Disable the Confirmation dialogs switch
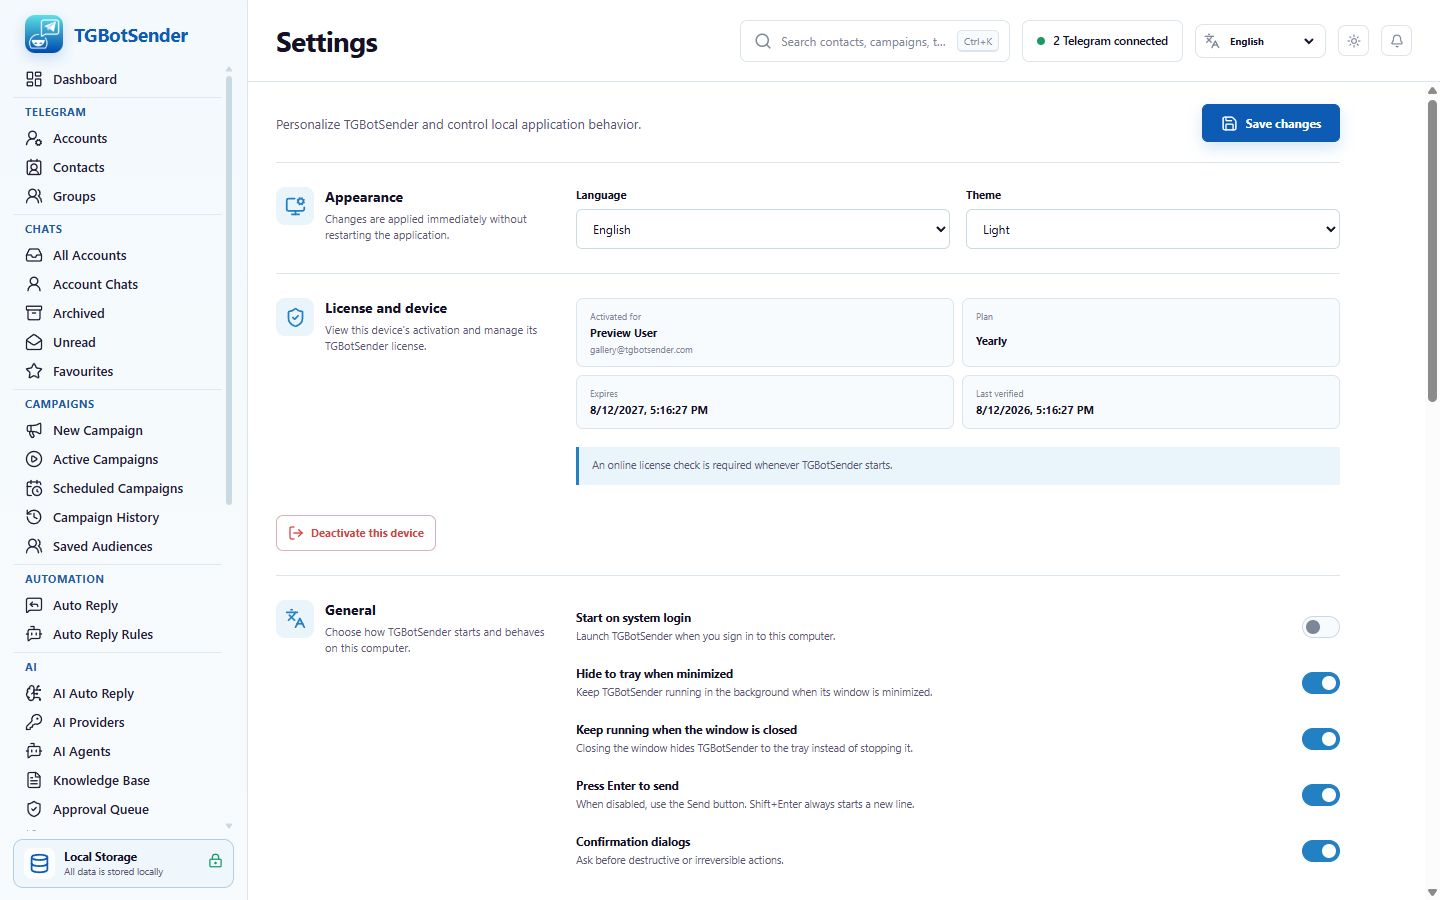Viewport: 1440px width, 900px height. 1321,851
